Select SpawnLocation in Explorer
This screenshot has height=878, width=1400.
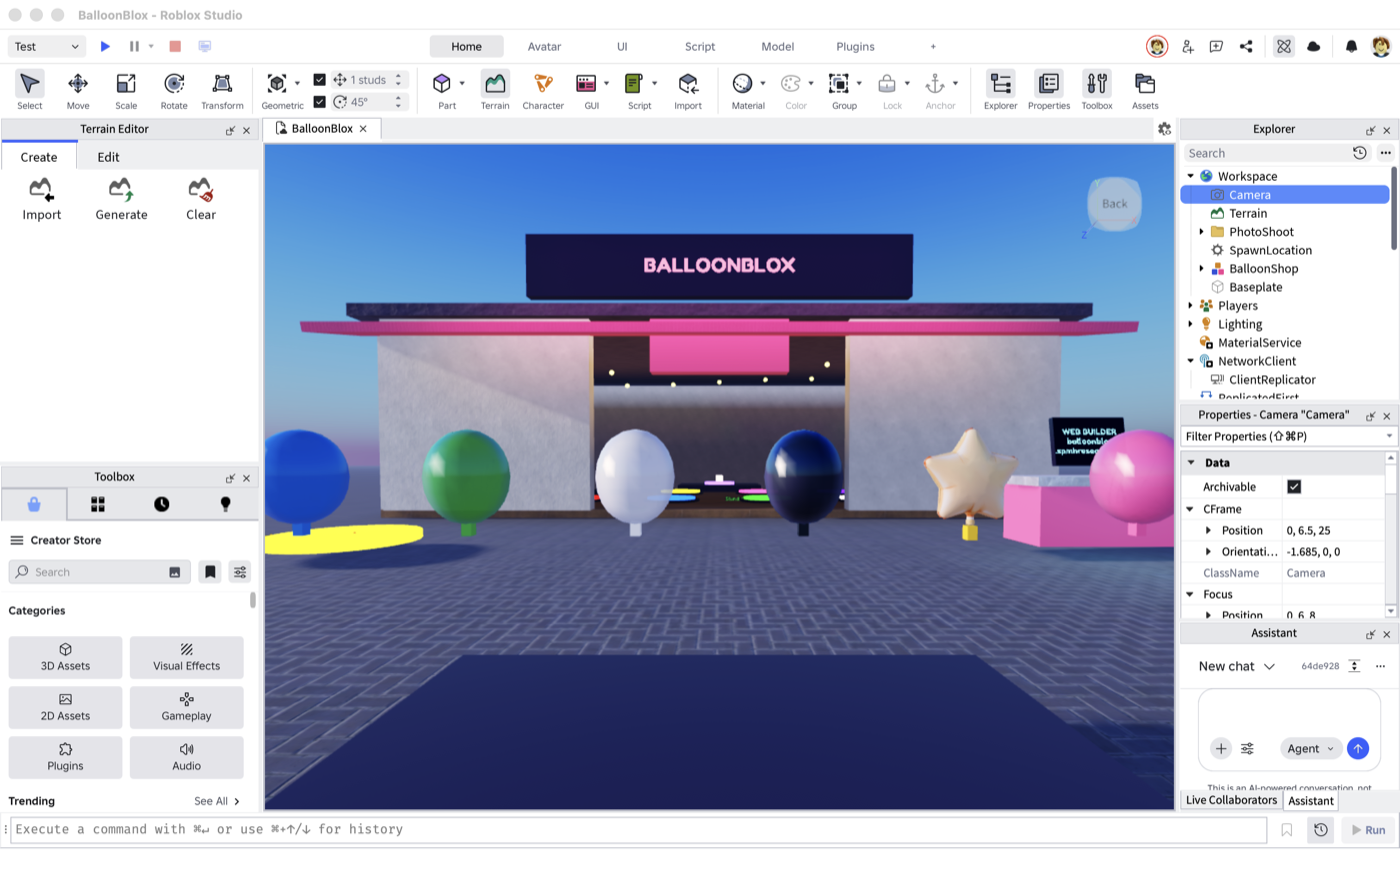(x=1270, y=250)
